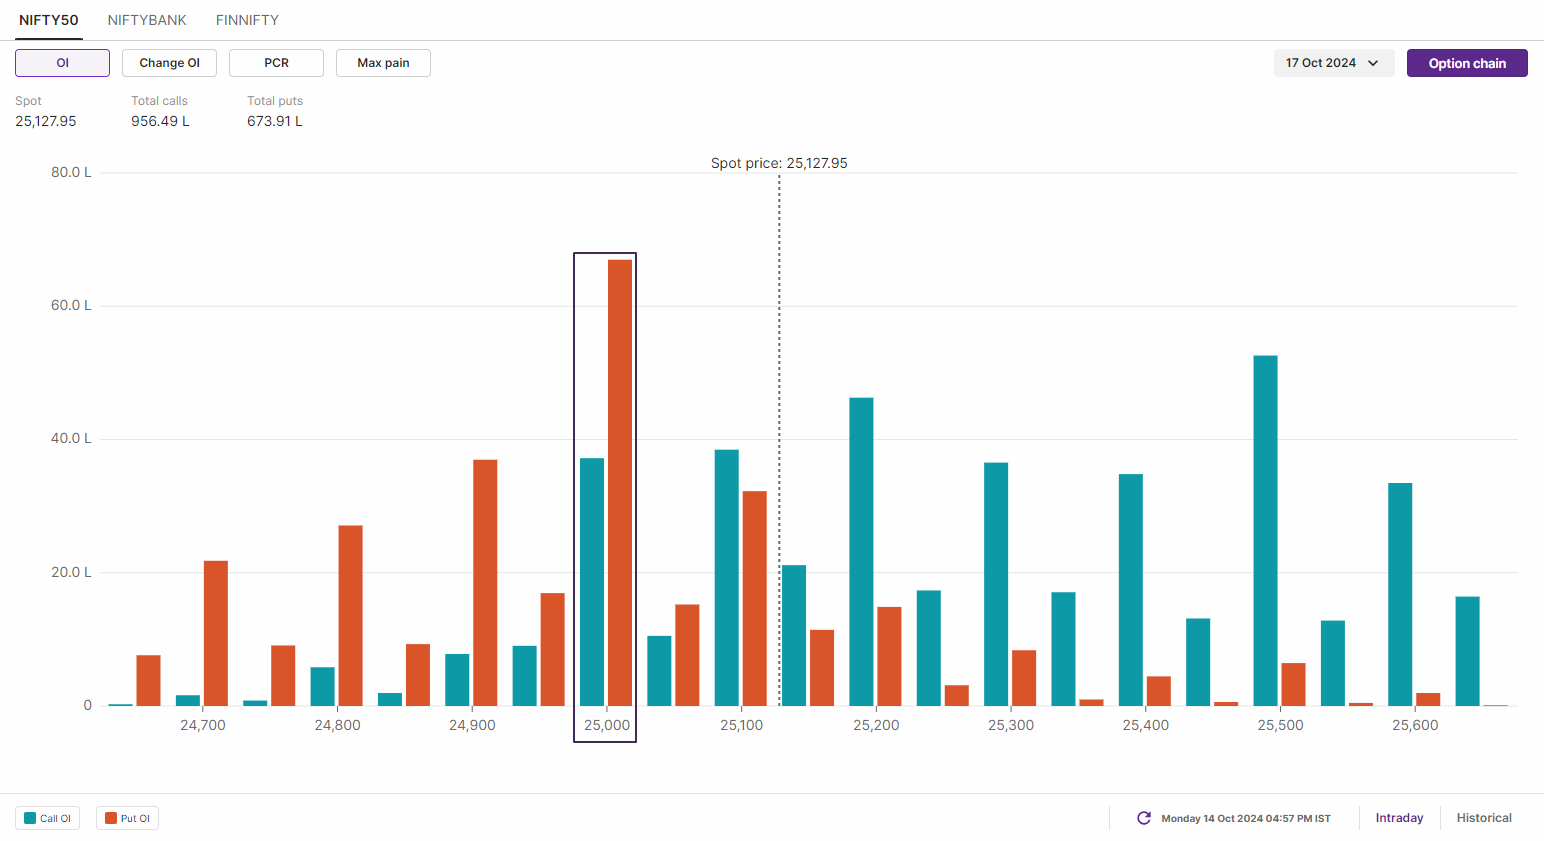Select the PCR view
The width and height of the screenshot is (1544, 841).
276,63
